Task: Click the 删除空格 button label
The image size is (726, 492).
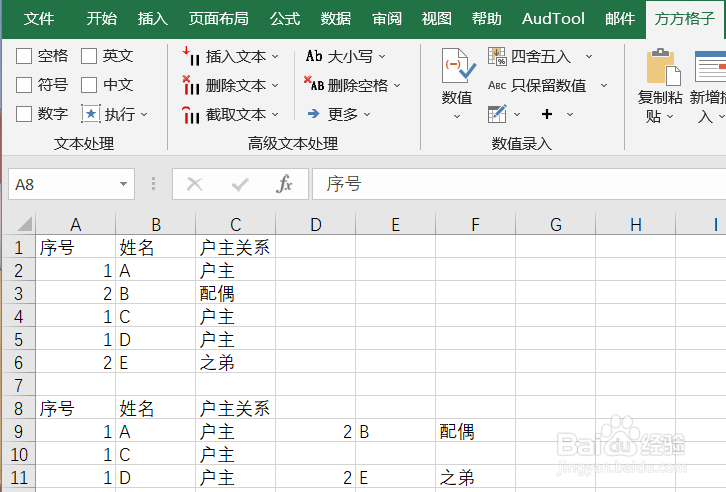Action: (x=358, y=85)
